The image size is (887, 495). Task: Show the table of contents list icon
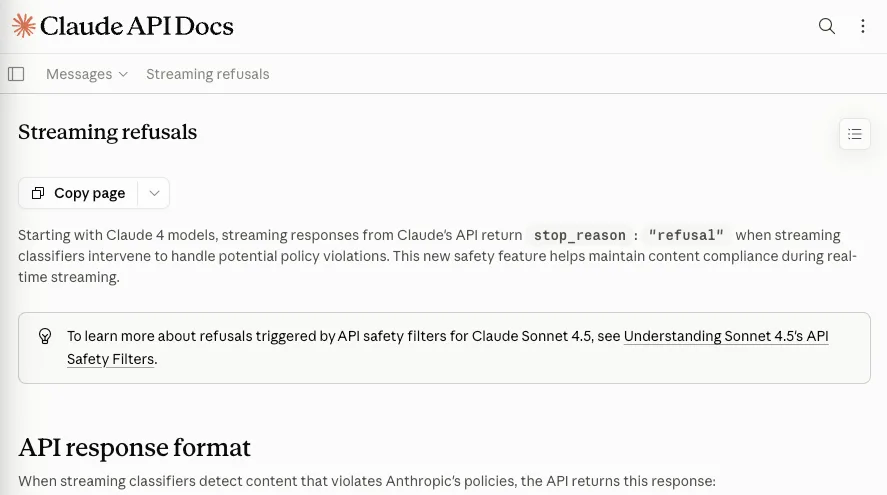pyautogui.click(x=855, y=134)
